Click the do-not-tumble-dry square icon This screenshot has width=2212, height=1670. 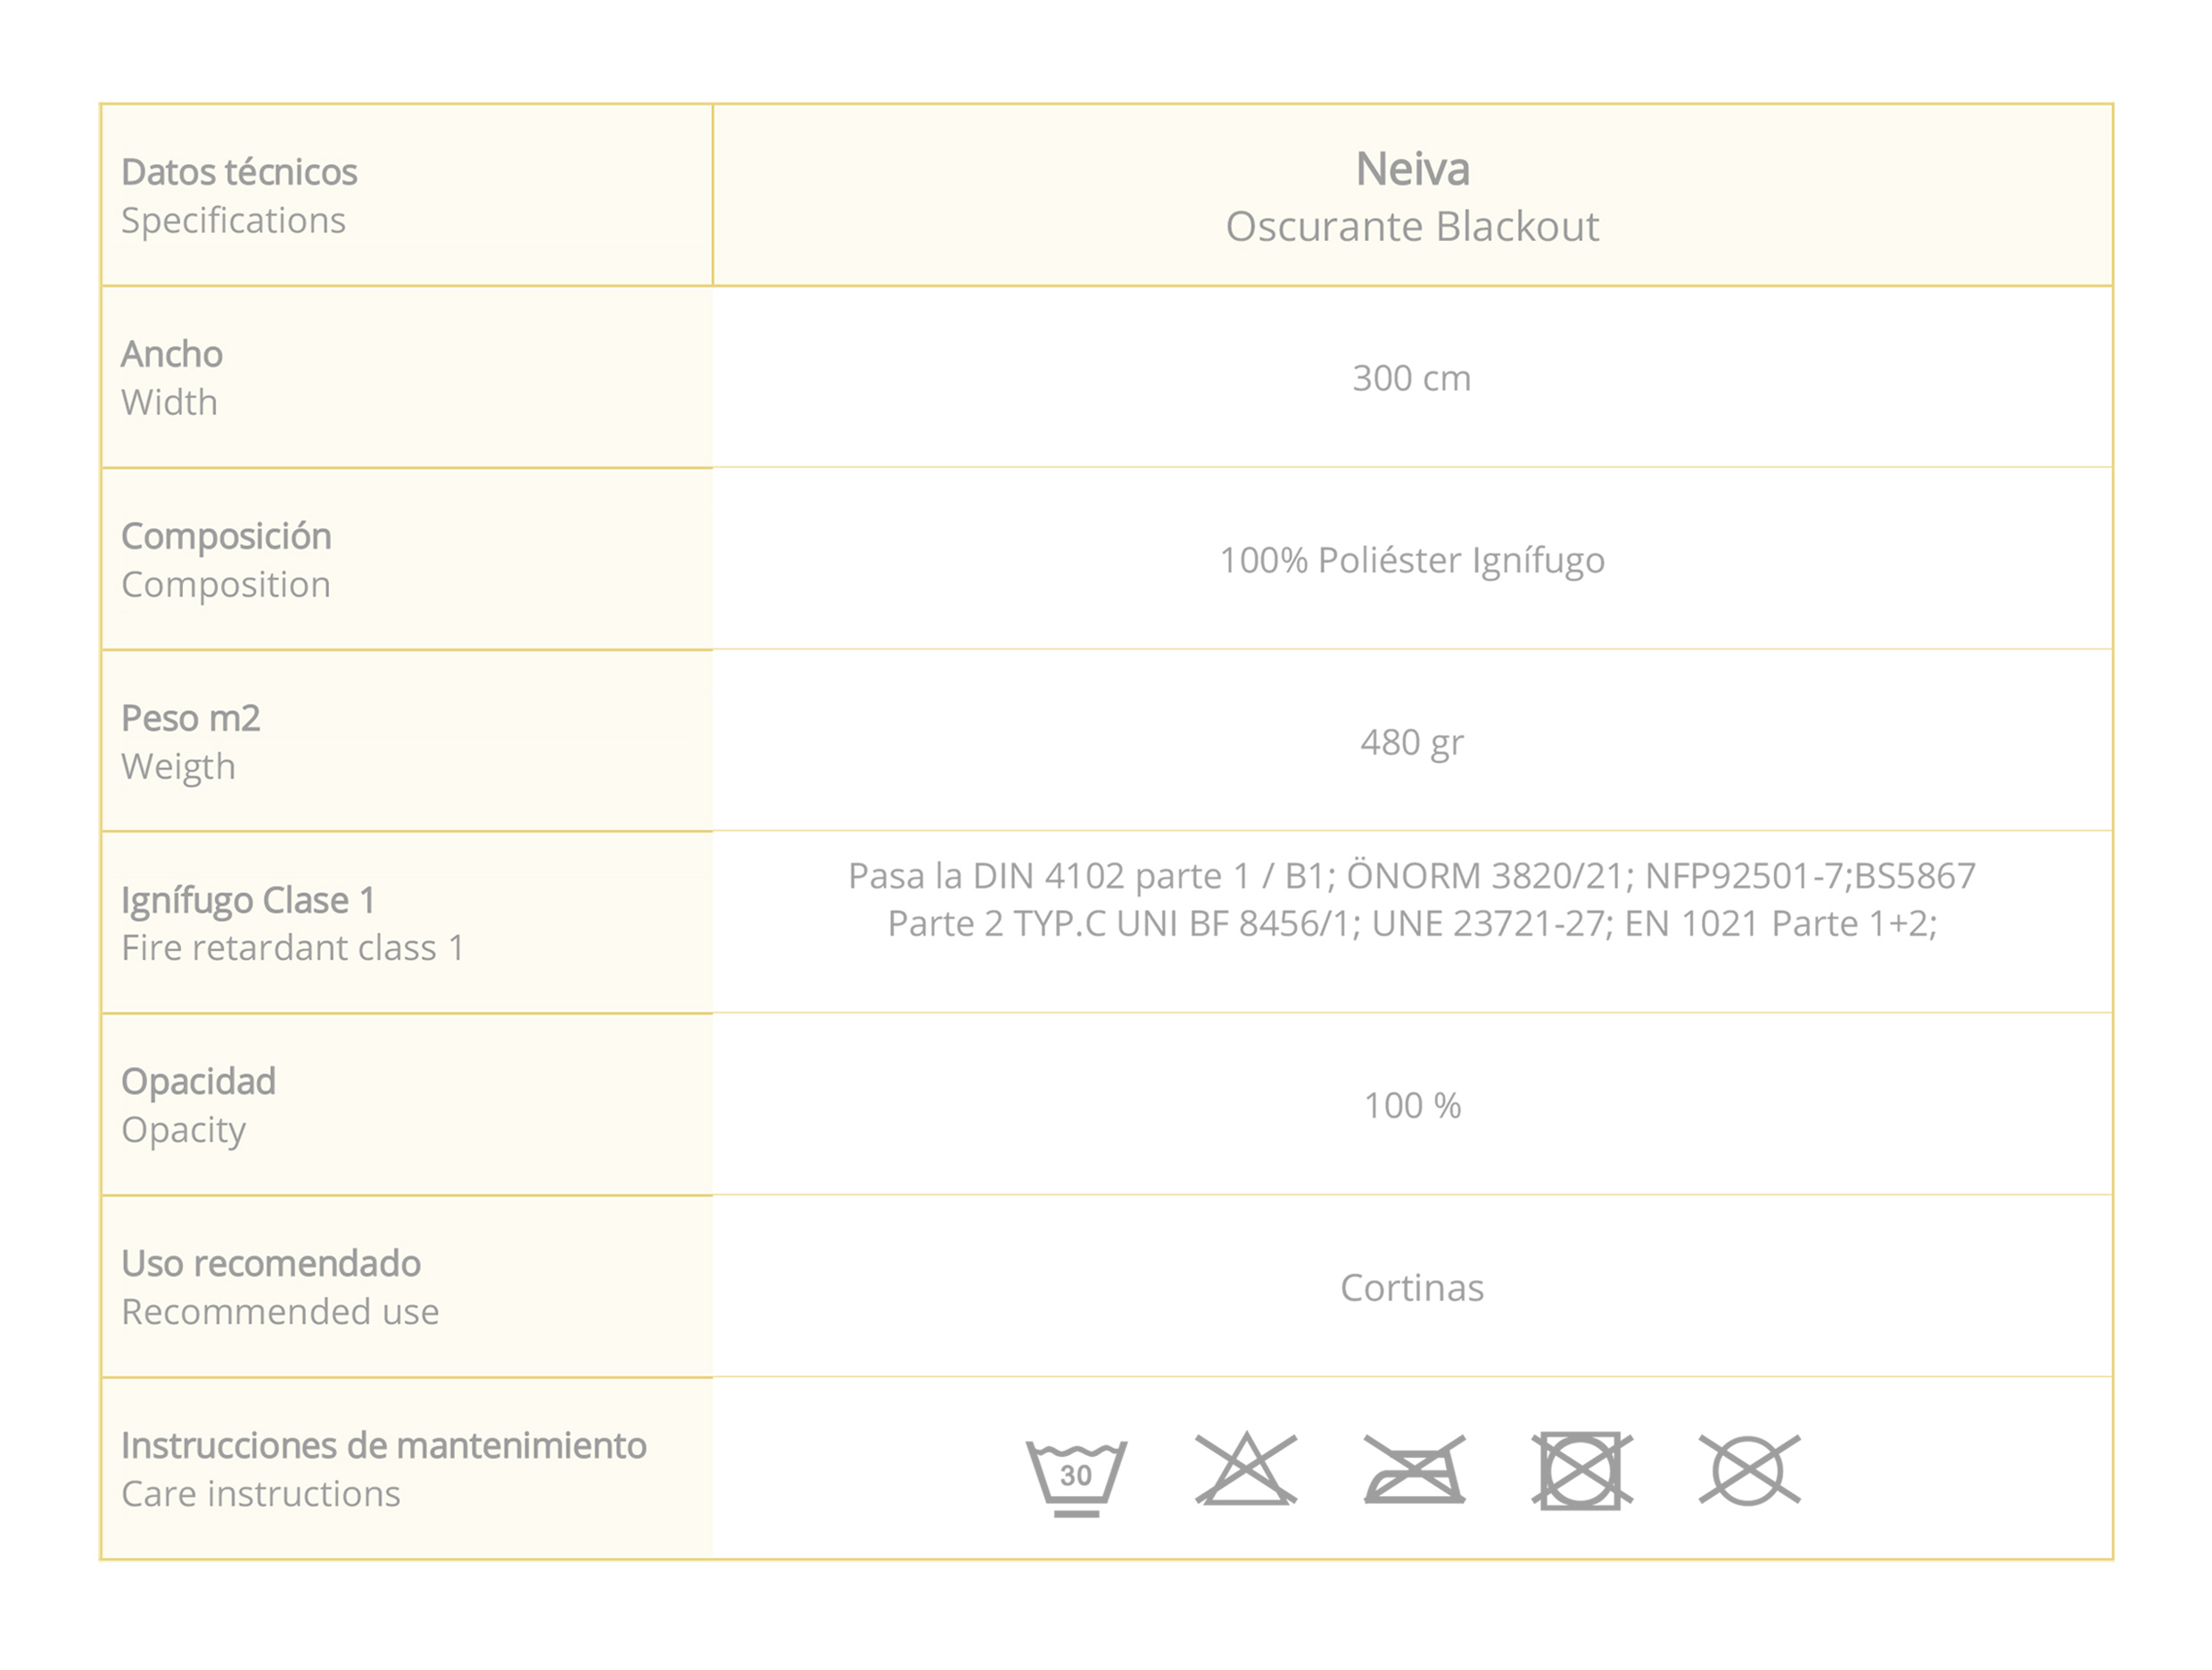click(1581, 1470)
